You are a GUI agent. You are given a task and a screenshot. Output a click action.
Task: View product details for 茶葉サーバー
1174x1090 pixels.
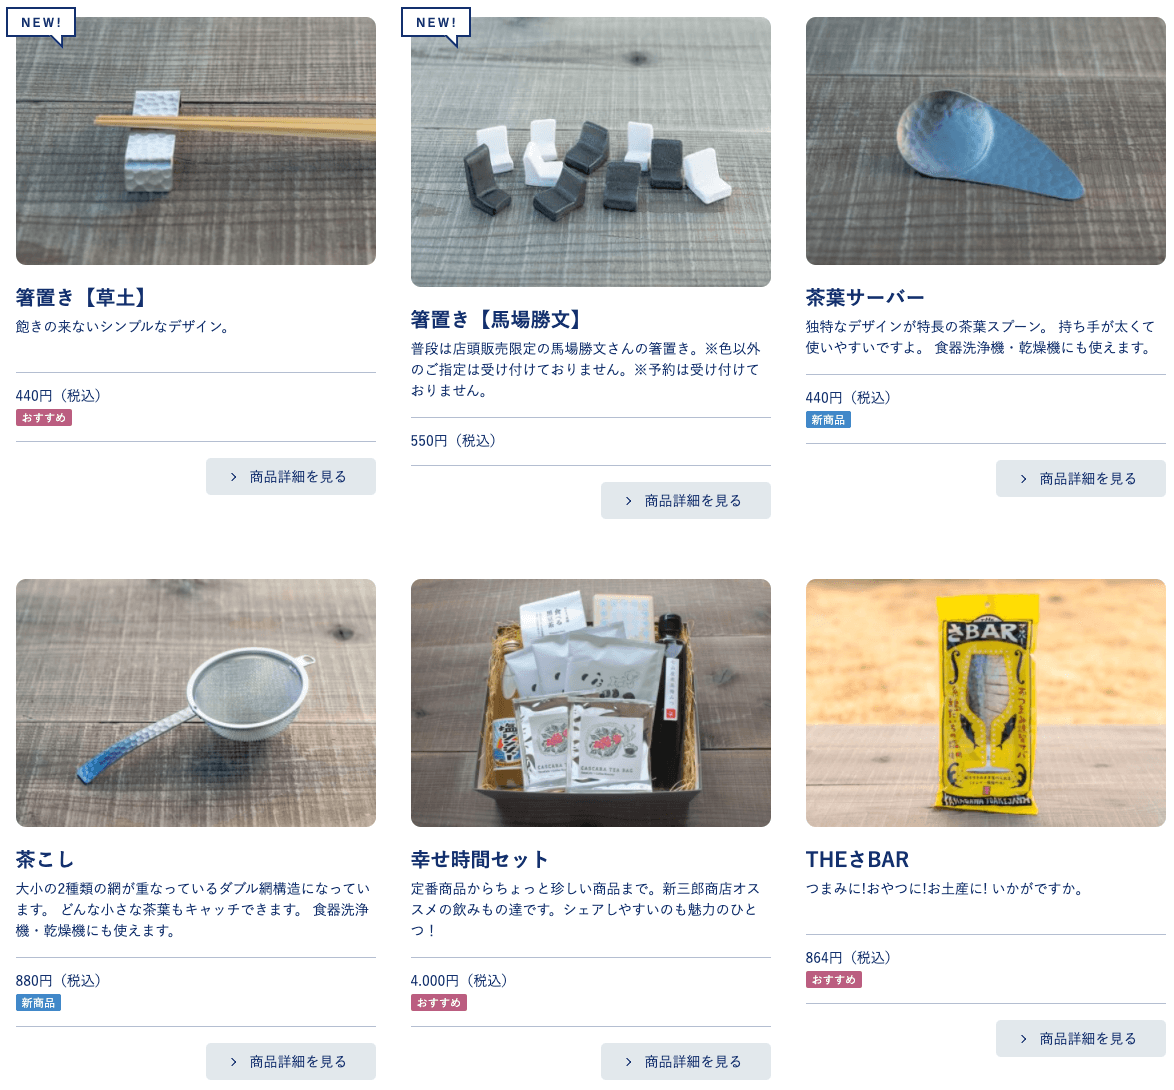tap(1080, 478)
